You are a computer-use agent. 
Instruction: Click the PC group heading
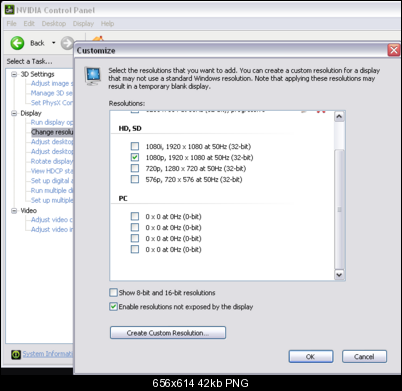coord(123,198)
